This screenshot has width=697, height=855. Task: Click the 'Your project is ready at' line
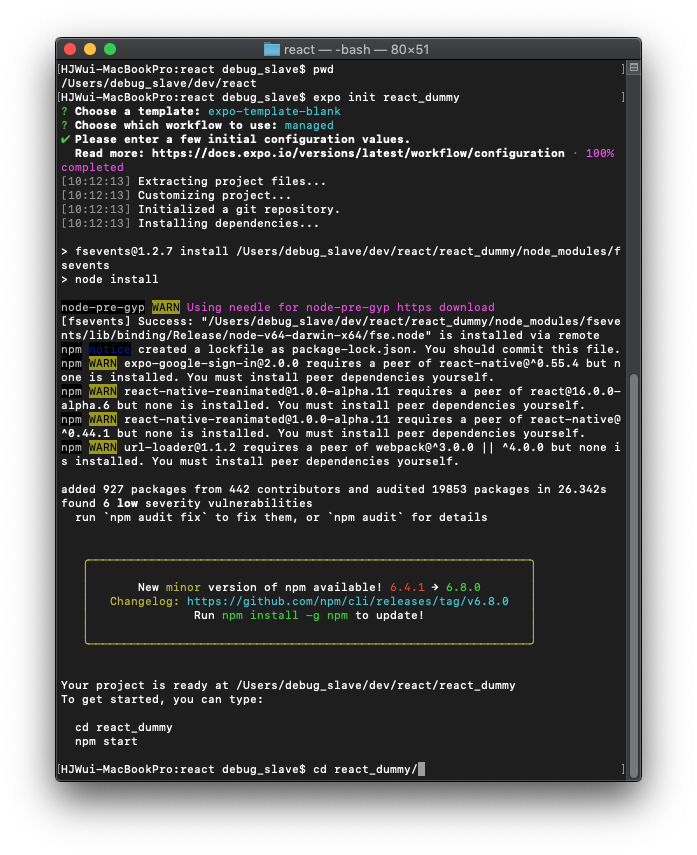click(288, 685)
